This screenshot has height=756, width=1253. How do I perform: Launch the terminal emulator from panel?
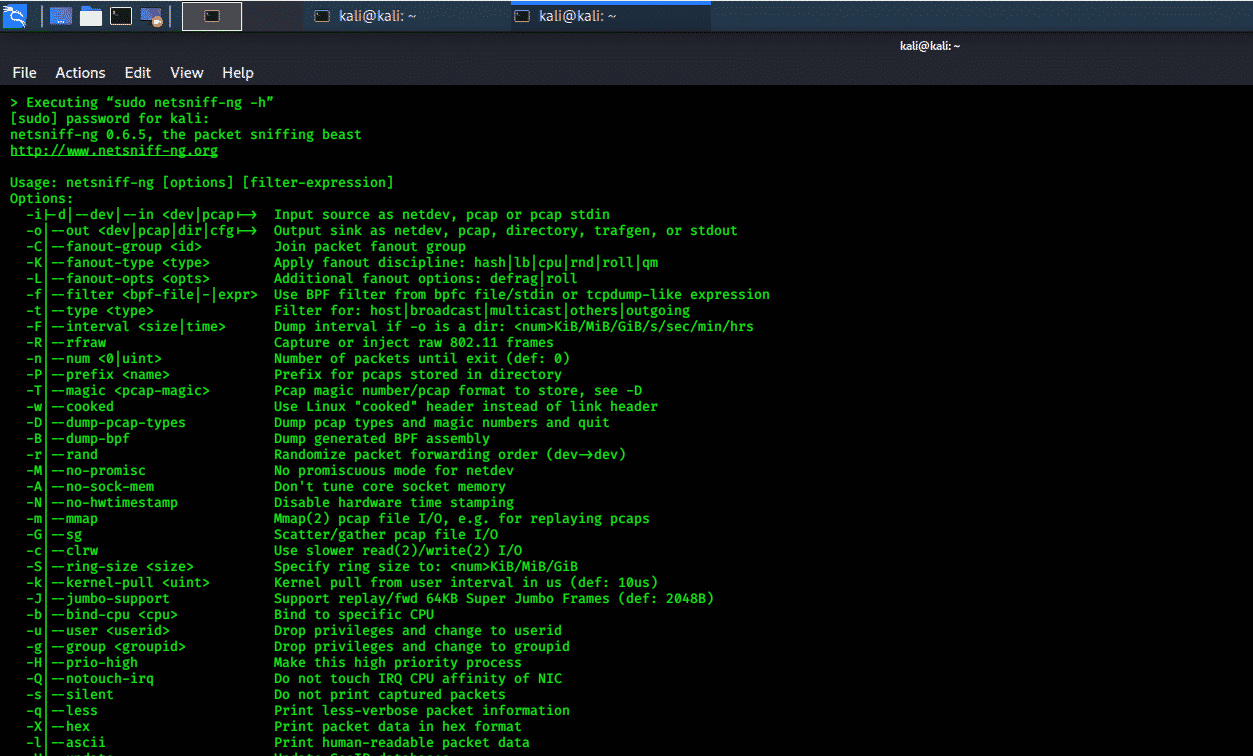121,16
